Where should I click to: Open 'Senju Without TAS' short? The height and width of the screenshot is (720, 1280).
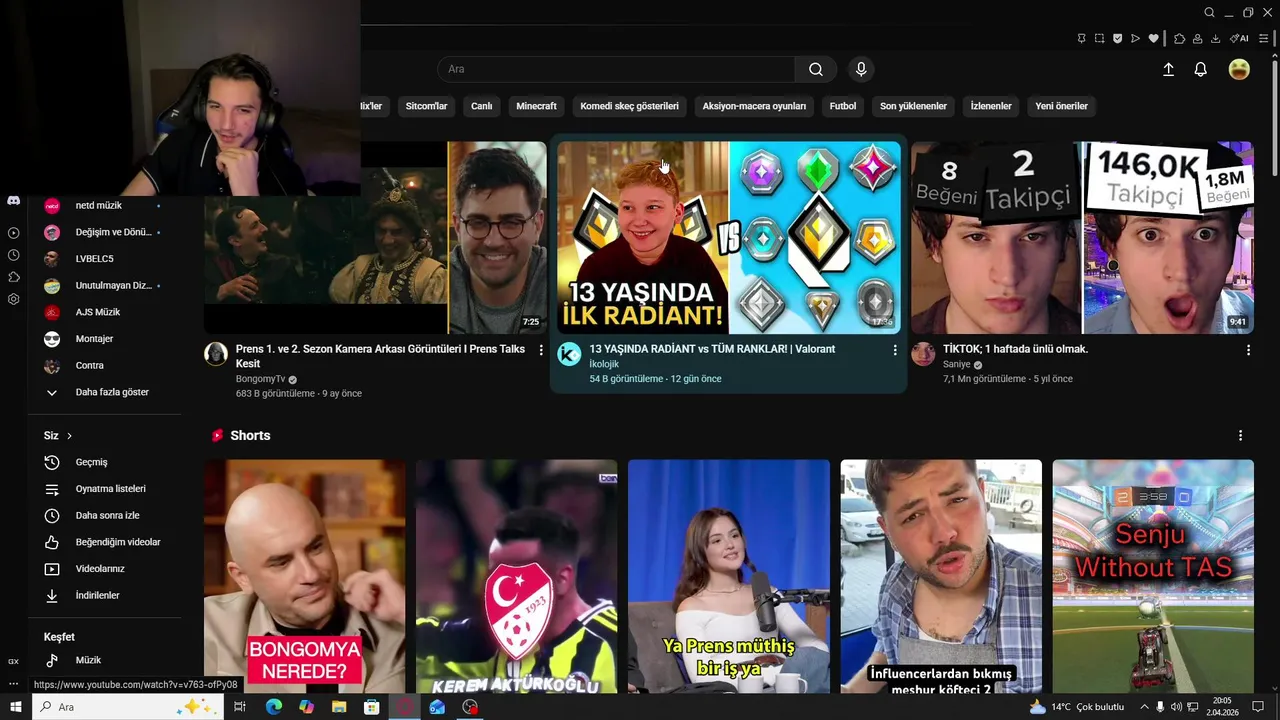(1153, 577)
